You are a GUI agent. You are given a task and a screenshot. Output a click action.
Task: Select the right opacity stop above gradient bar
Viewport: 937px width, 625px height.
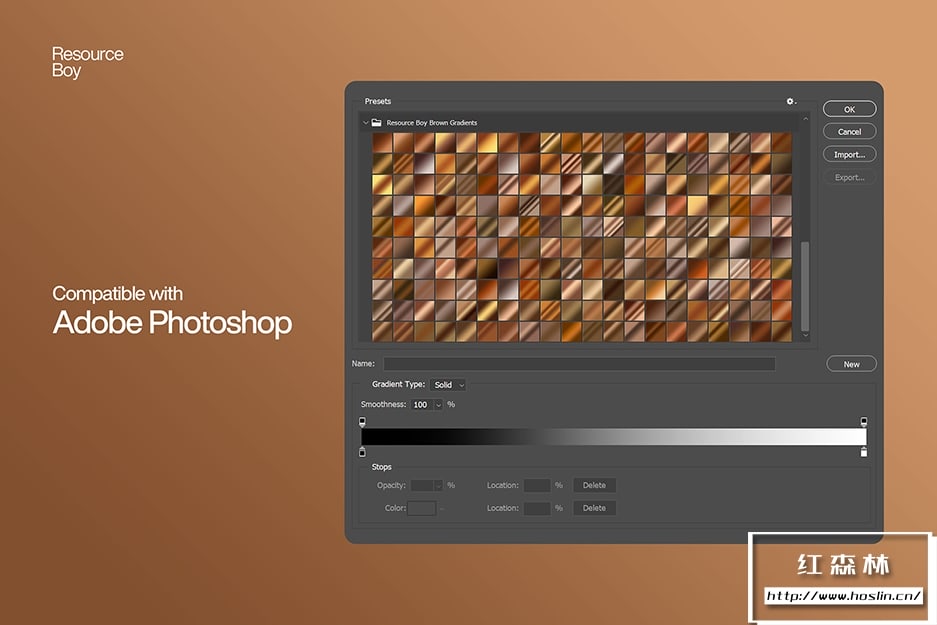click(x=863, y=422)
